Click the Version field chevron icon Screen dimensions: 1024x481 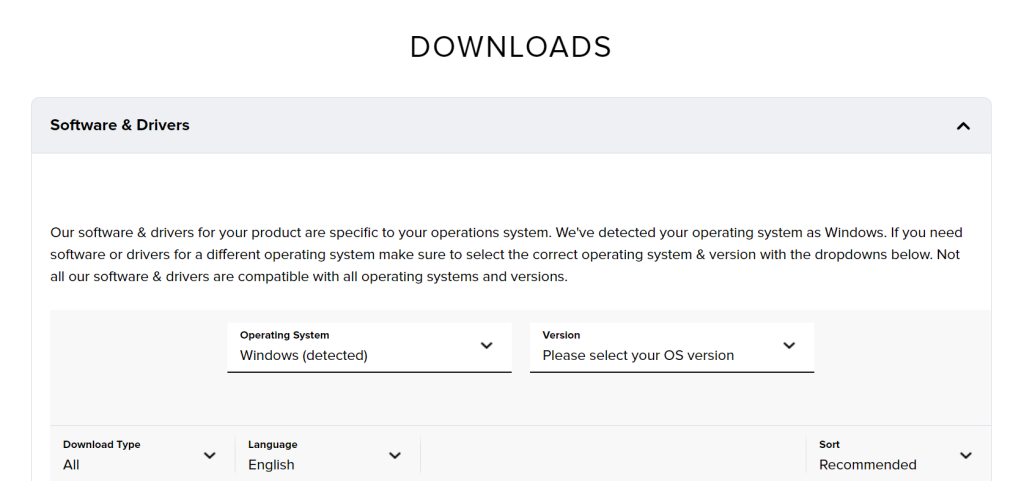pyautogui.click(x=789, y=346)
